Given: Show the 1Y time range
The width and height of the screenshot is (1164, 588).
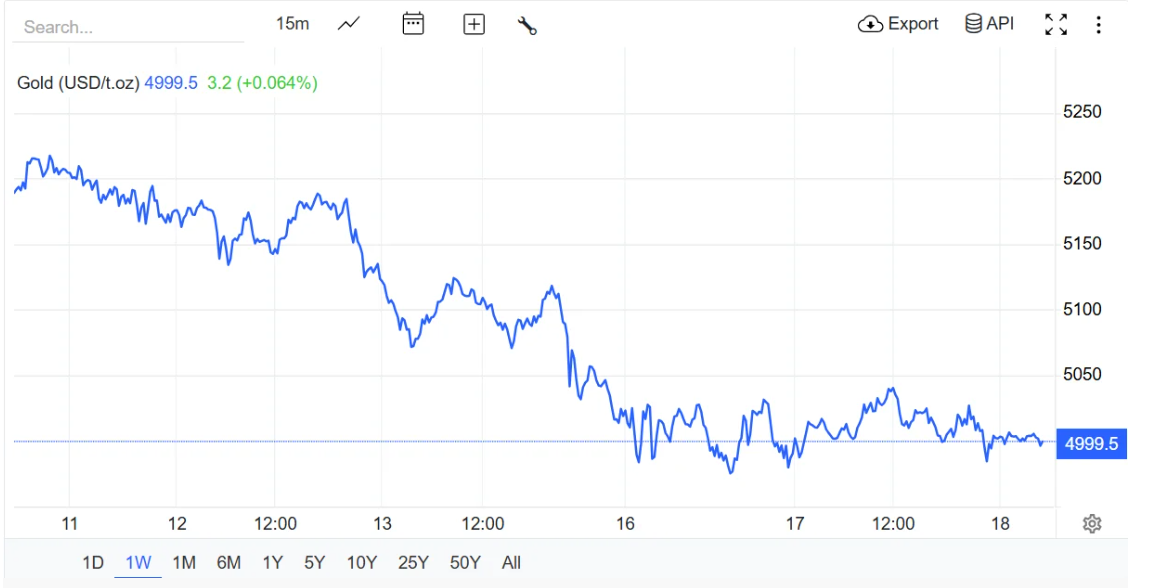Looking at the screenshot, I should tap(272, 563).
